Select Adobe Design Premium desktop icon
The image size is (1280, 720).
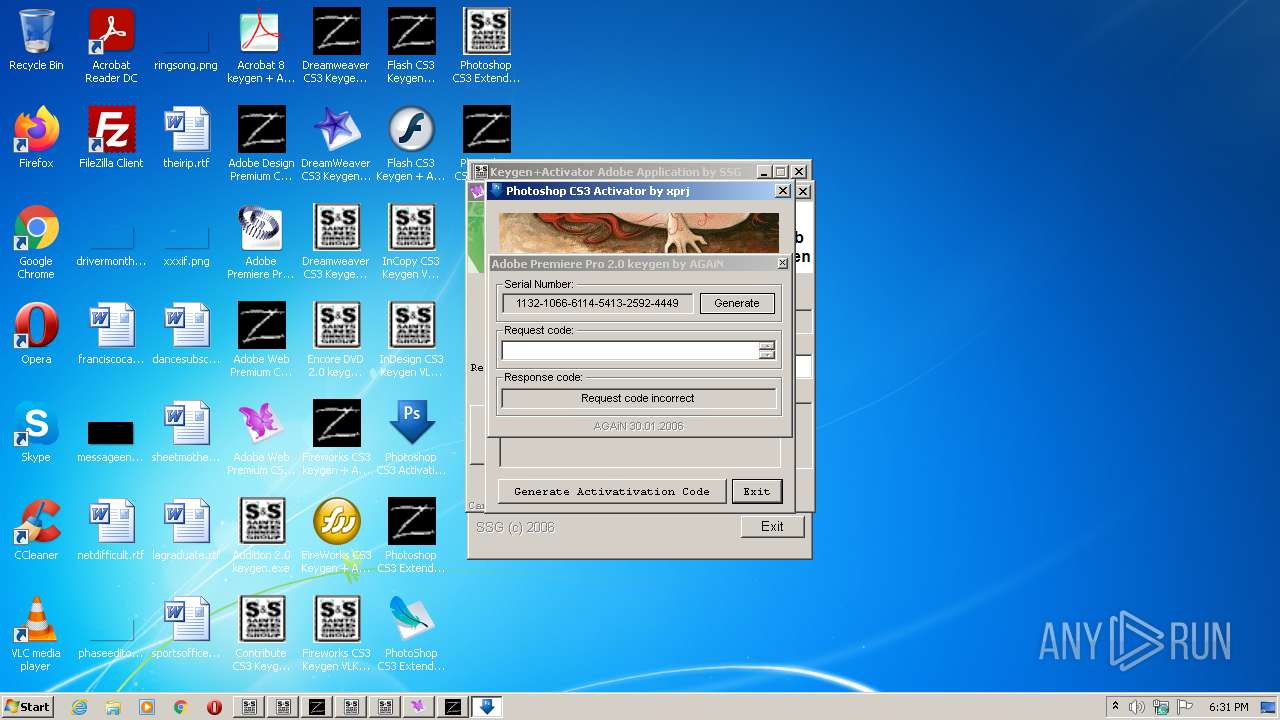click(261, 143)
